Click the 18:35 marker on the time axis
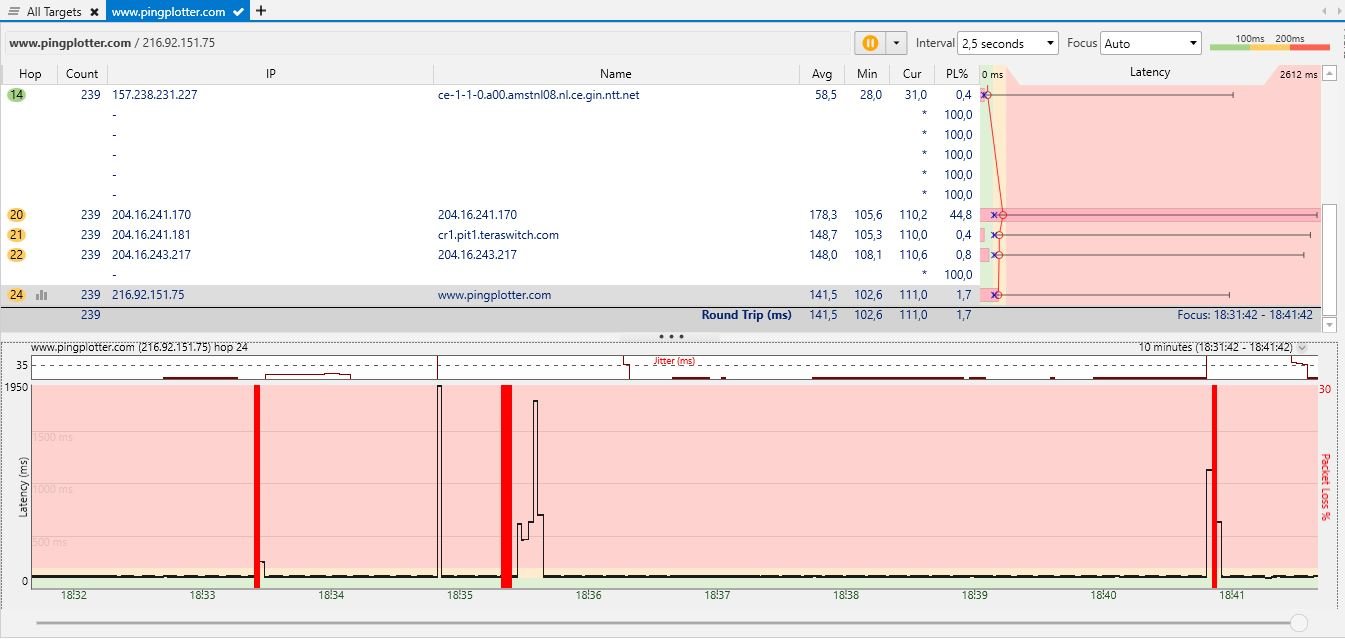The height and width of the screenshot is (639, 1345). [460, 595]
